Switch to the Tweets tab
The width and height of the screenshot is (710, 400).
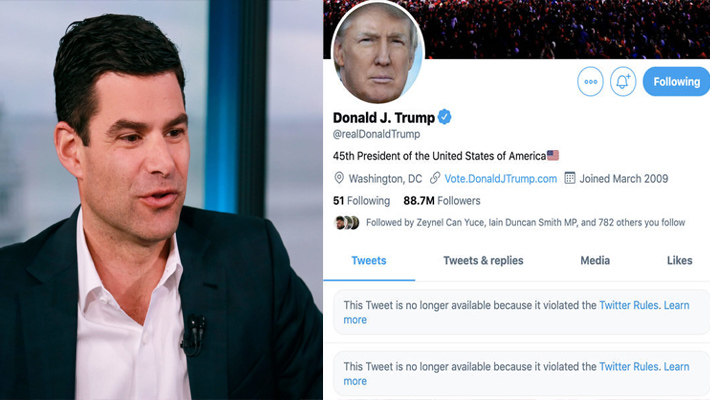(x=369, y=260)
